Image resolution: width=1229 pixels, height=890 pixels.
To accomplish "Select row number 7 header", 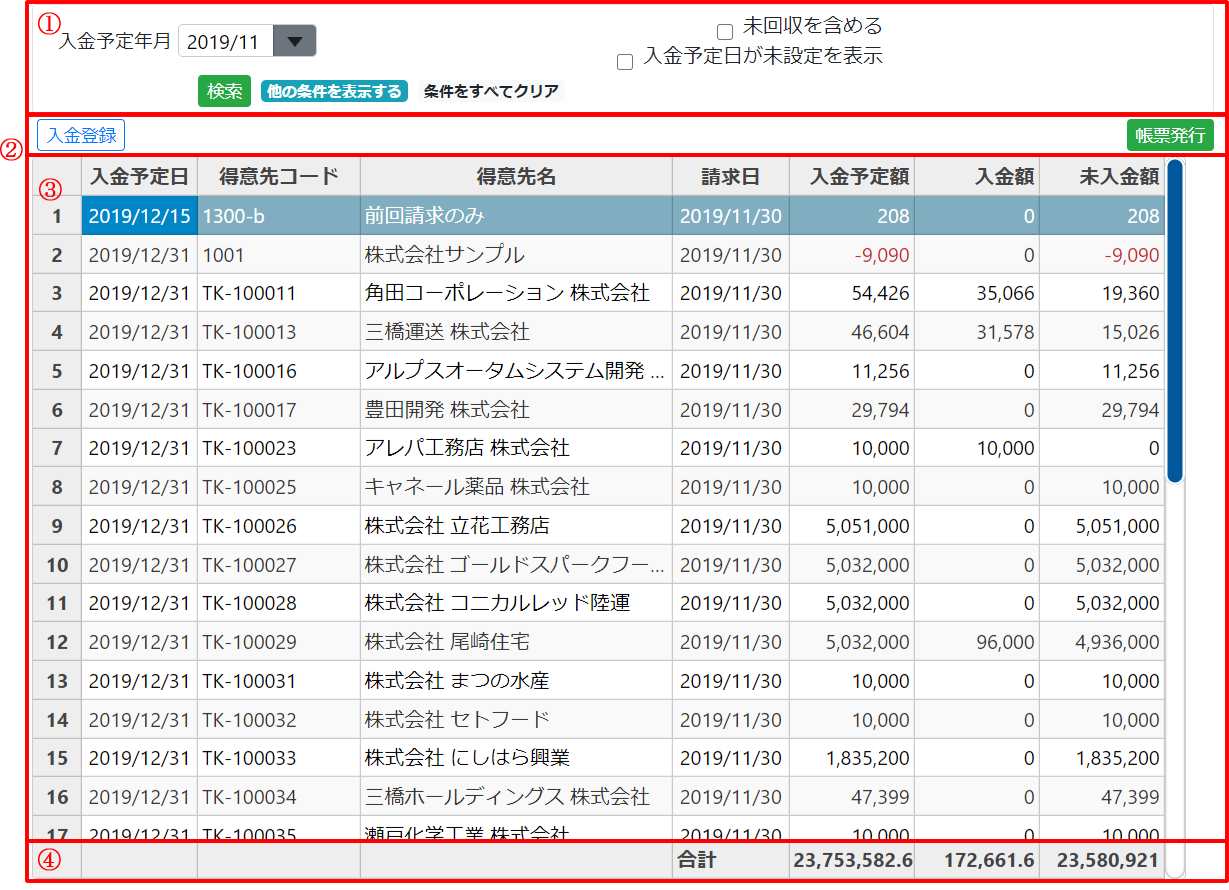I will click(x=57, y=448).
